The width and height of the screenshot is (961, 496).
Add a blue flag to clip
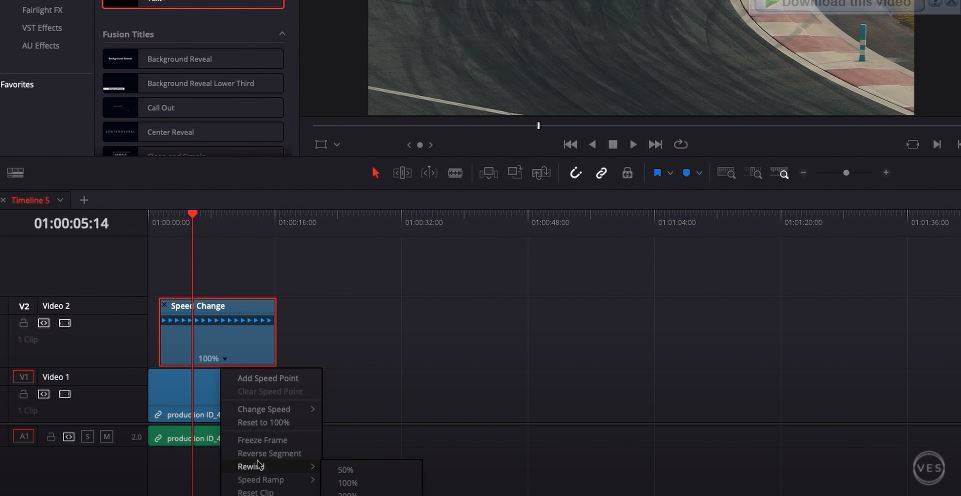click(x=657, y=173)
